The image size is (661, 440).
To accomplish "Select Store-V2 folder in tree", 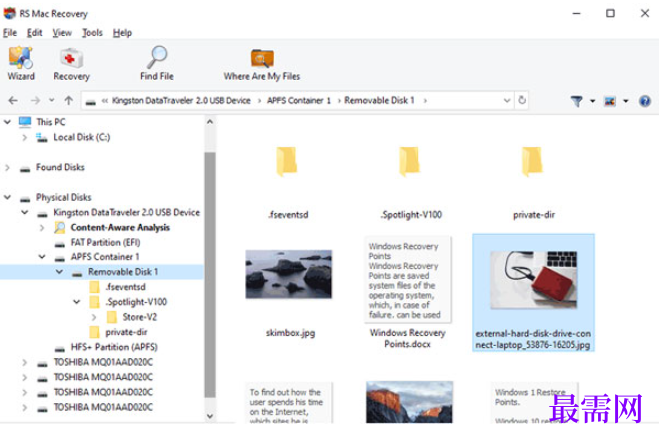I will pyautogui.click(x=140, y=317).
